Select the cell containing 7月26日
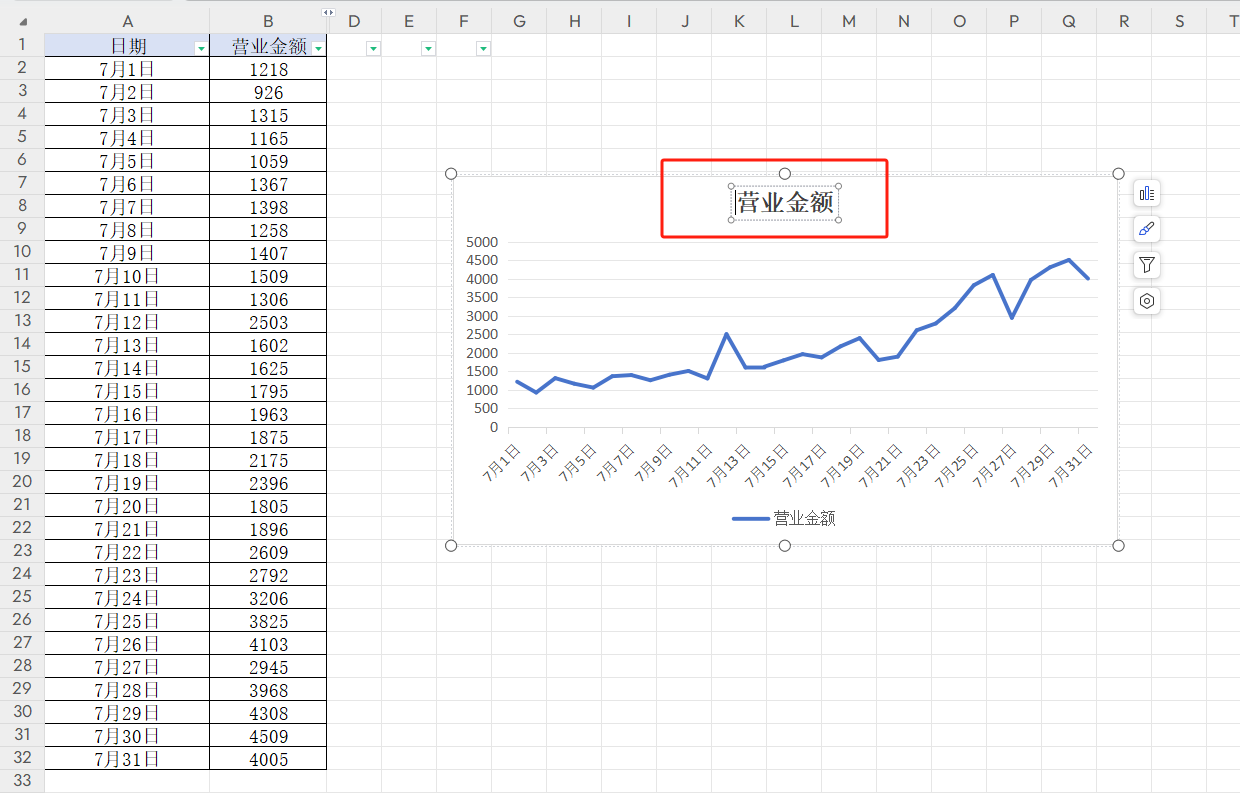This screenshot has width=1240, height=793. [x=127, y=643]
